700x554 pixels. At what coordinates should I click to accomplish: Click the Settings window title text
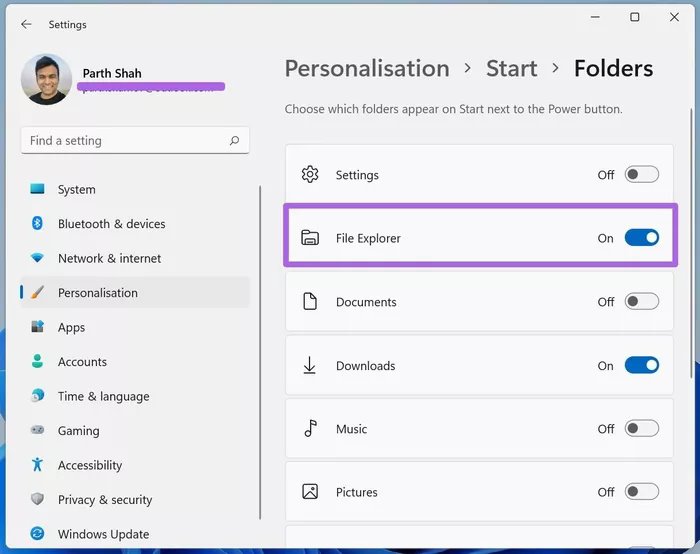click(67, 25)
